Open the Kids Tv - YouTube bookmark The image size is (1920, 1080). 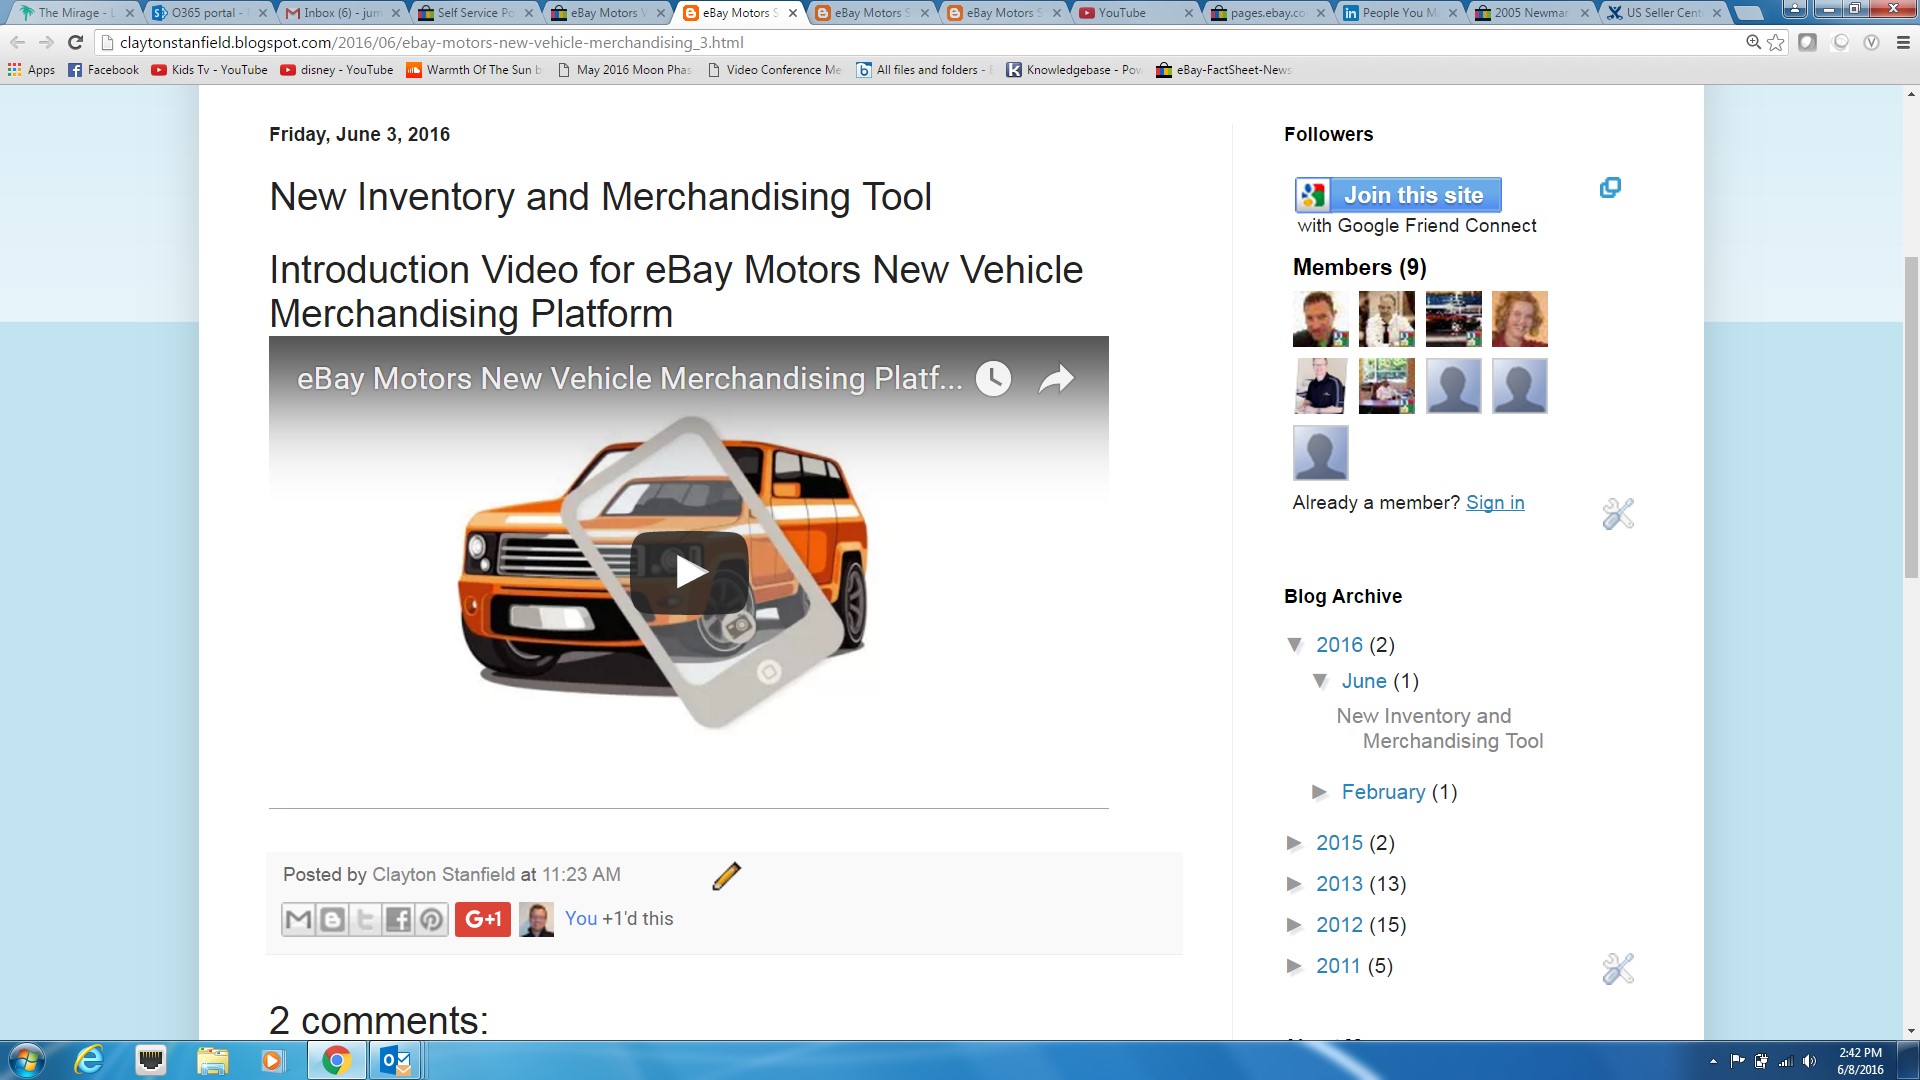(209, 70)
